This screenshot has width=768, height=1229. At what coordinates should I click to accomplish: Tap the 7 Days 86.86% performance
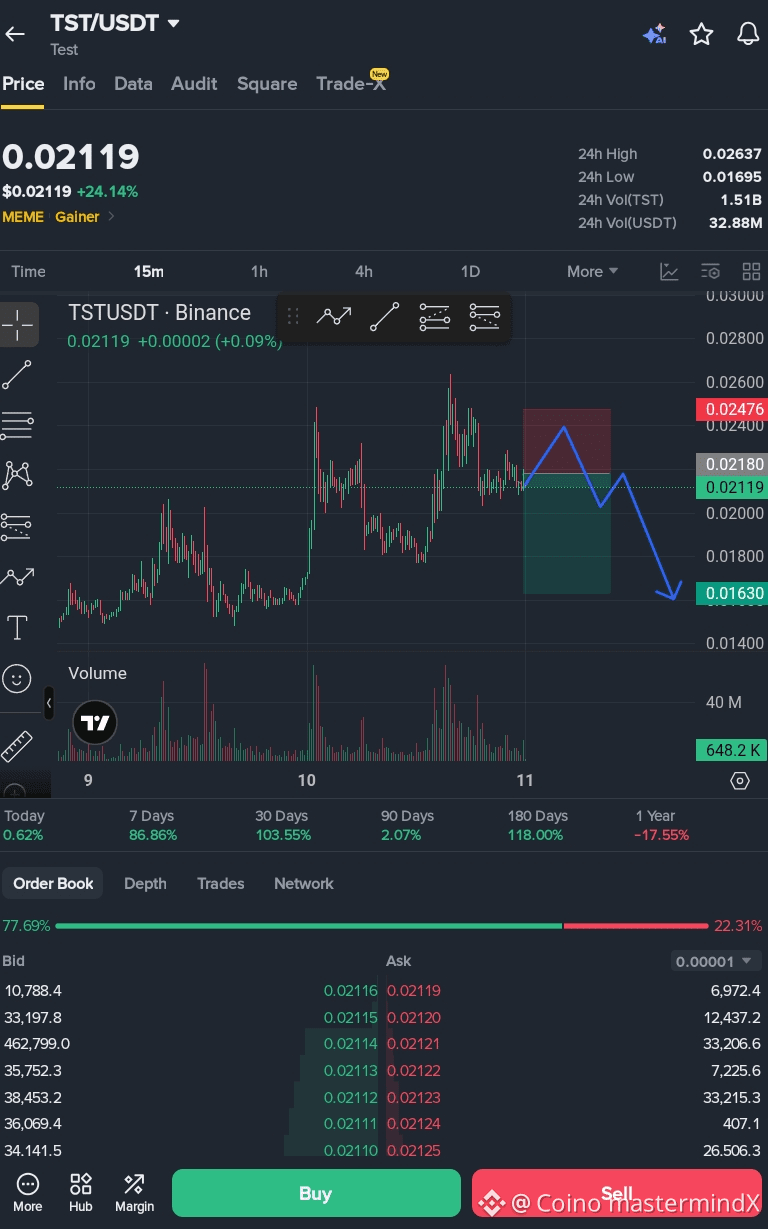point(153,825)
